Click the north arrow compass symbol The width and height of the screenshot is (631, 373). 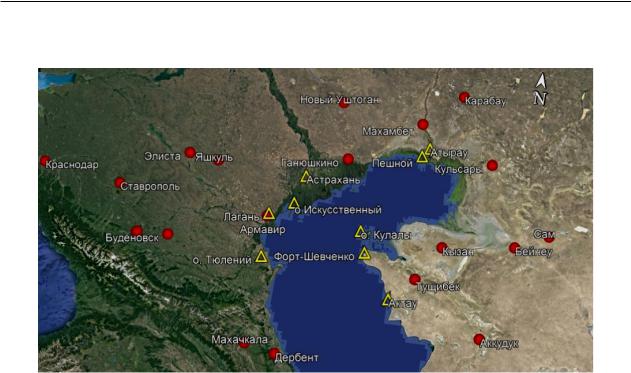point(541,89)
